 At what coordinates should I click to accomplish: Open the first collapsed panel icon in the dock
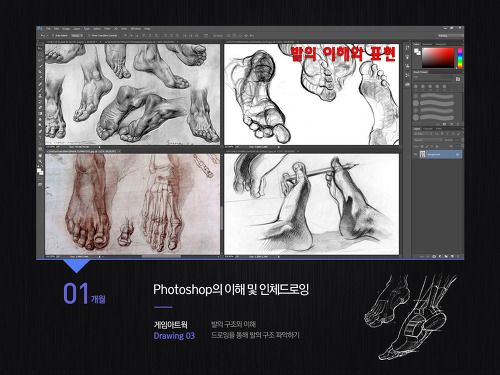coord(407,49)
